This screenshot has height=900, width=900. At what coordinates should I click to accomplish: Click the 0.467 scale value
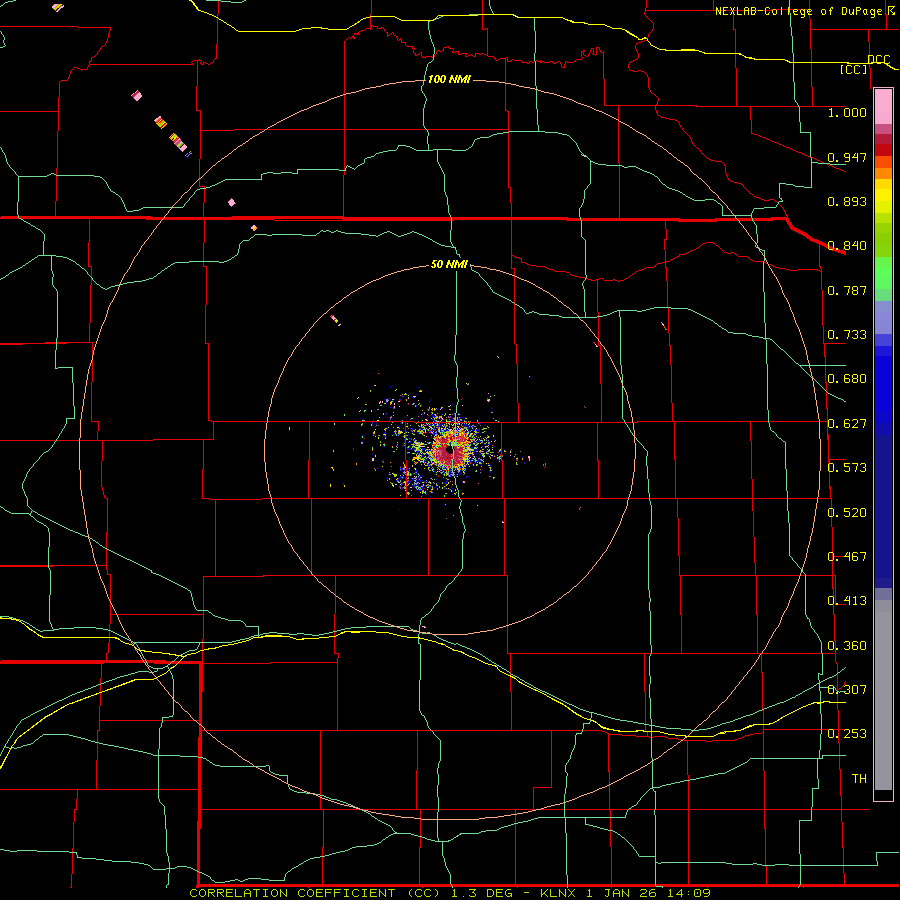click(x=847, y=556)
